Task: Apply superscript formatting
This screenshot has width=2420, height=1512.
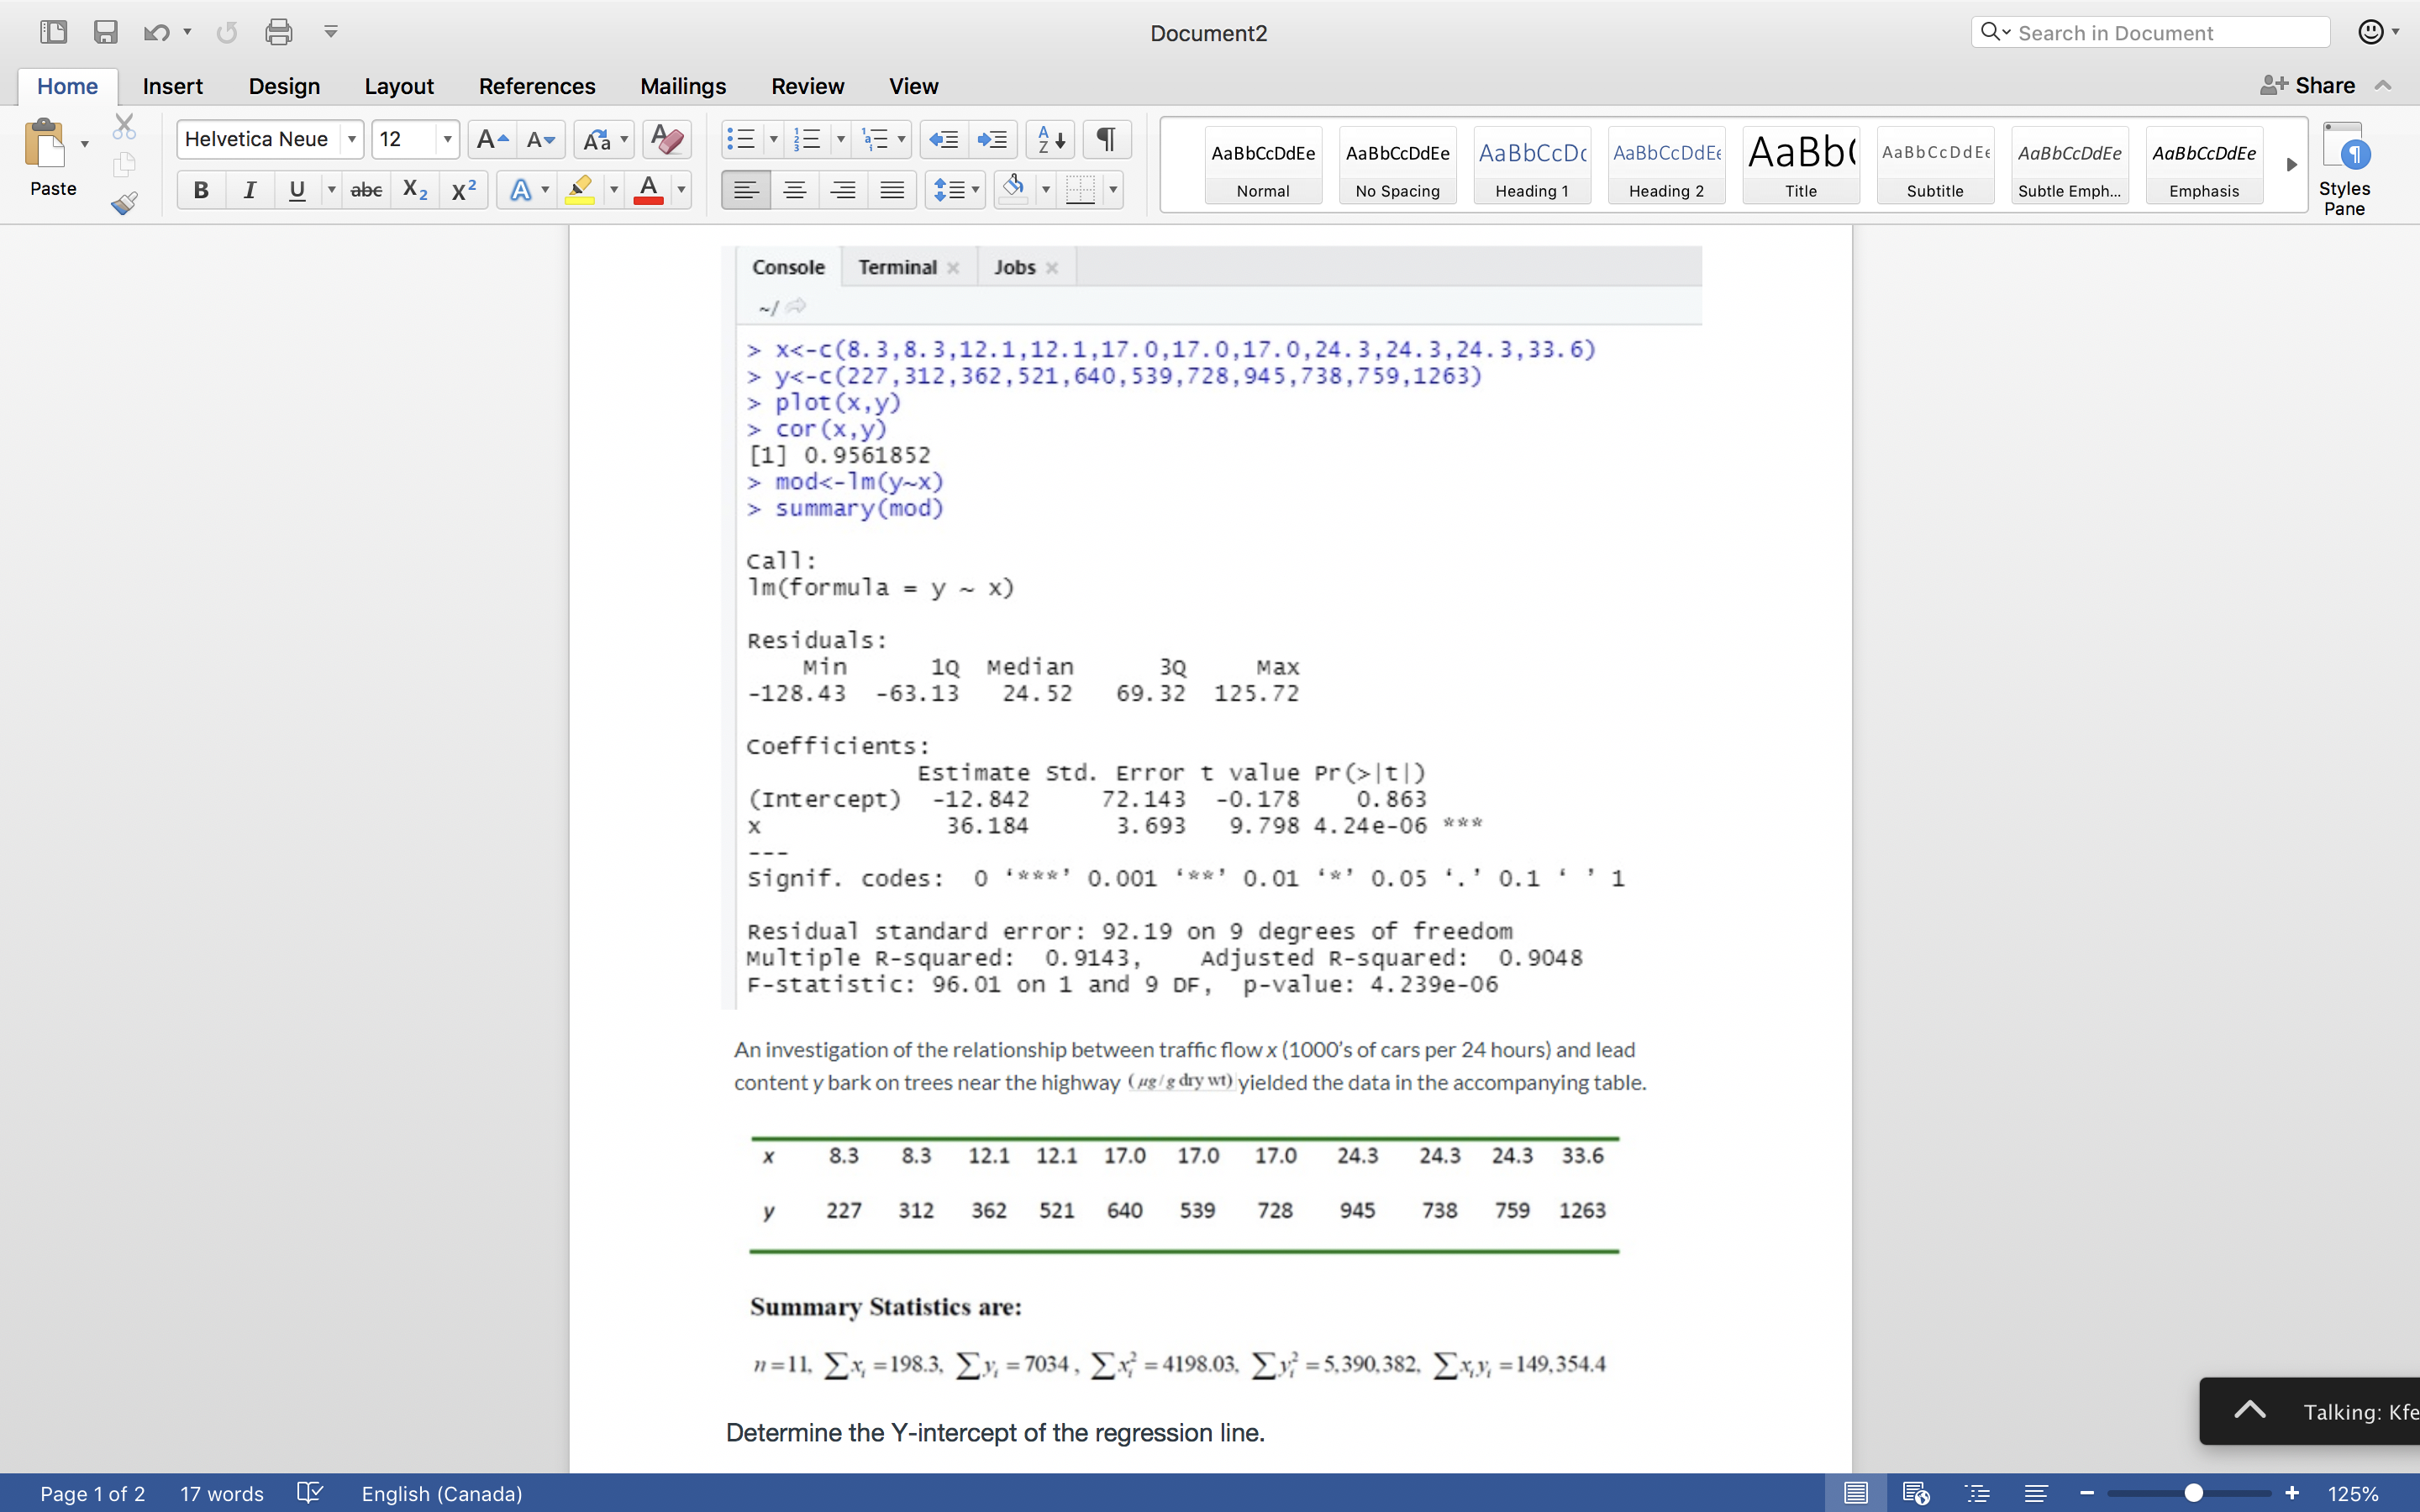Action: click(x=463, y=189)
